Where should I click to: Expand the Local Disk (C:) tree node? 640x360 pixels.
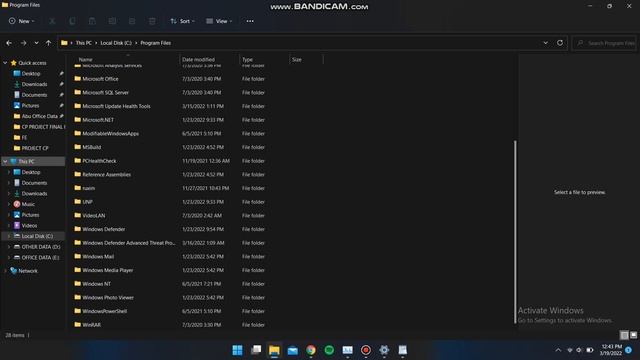click(9, 236)
